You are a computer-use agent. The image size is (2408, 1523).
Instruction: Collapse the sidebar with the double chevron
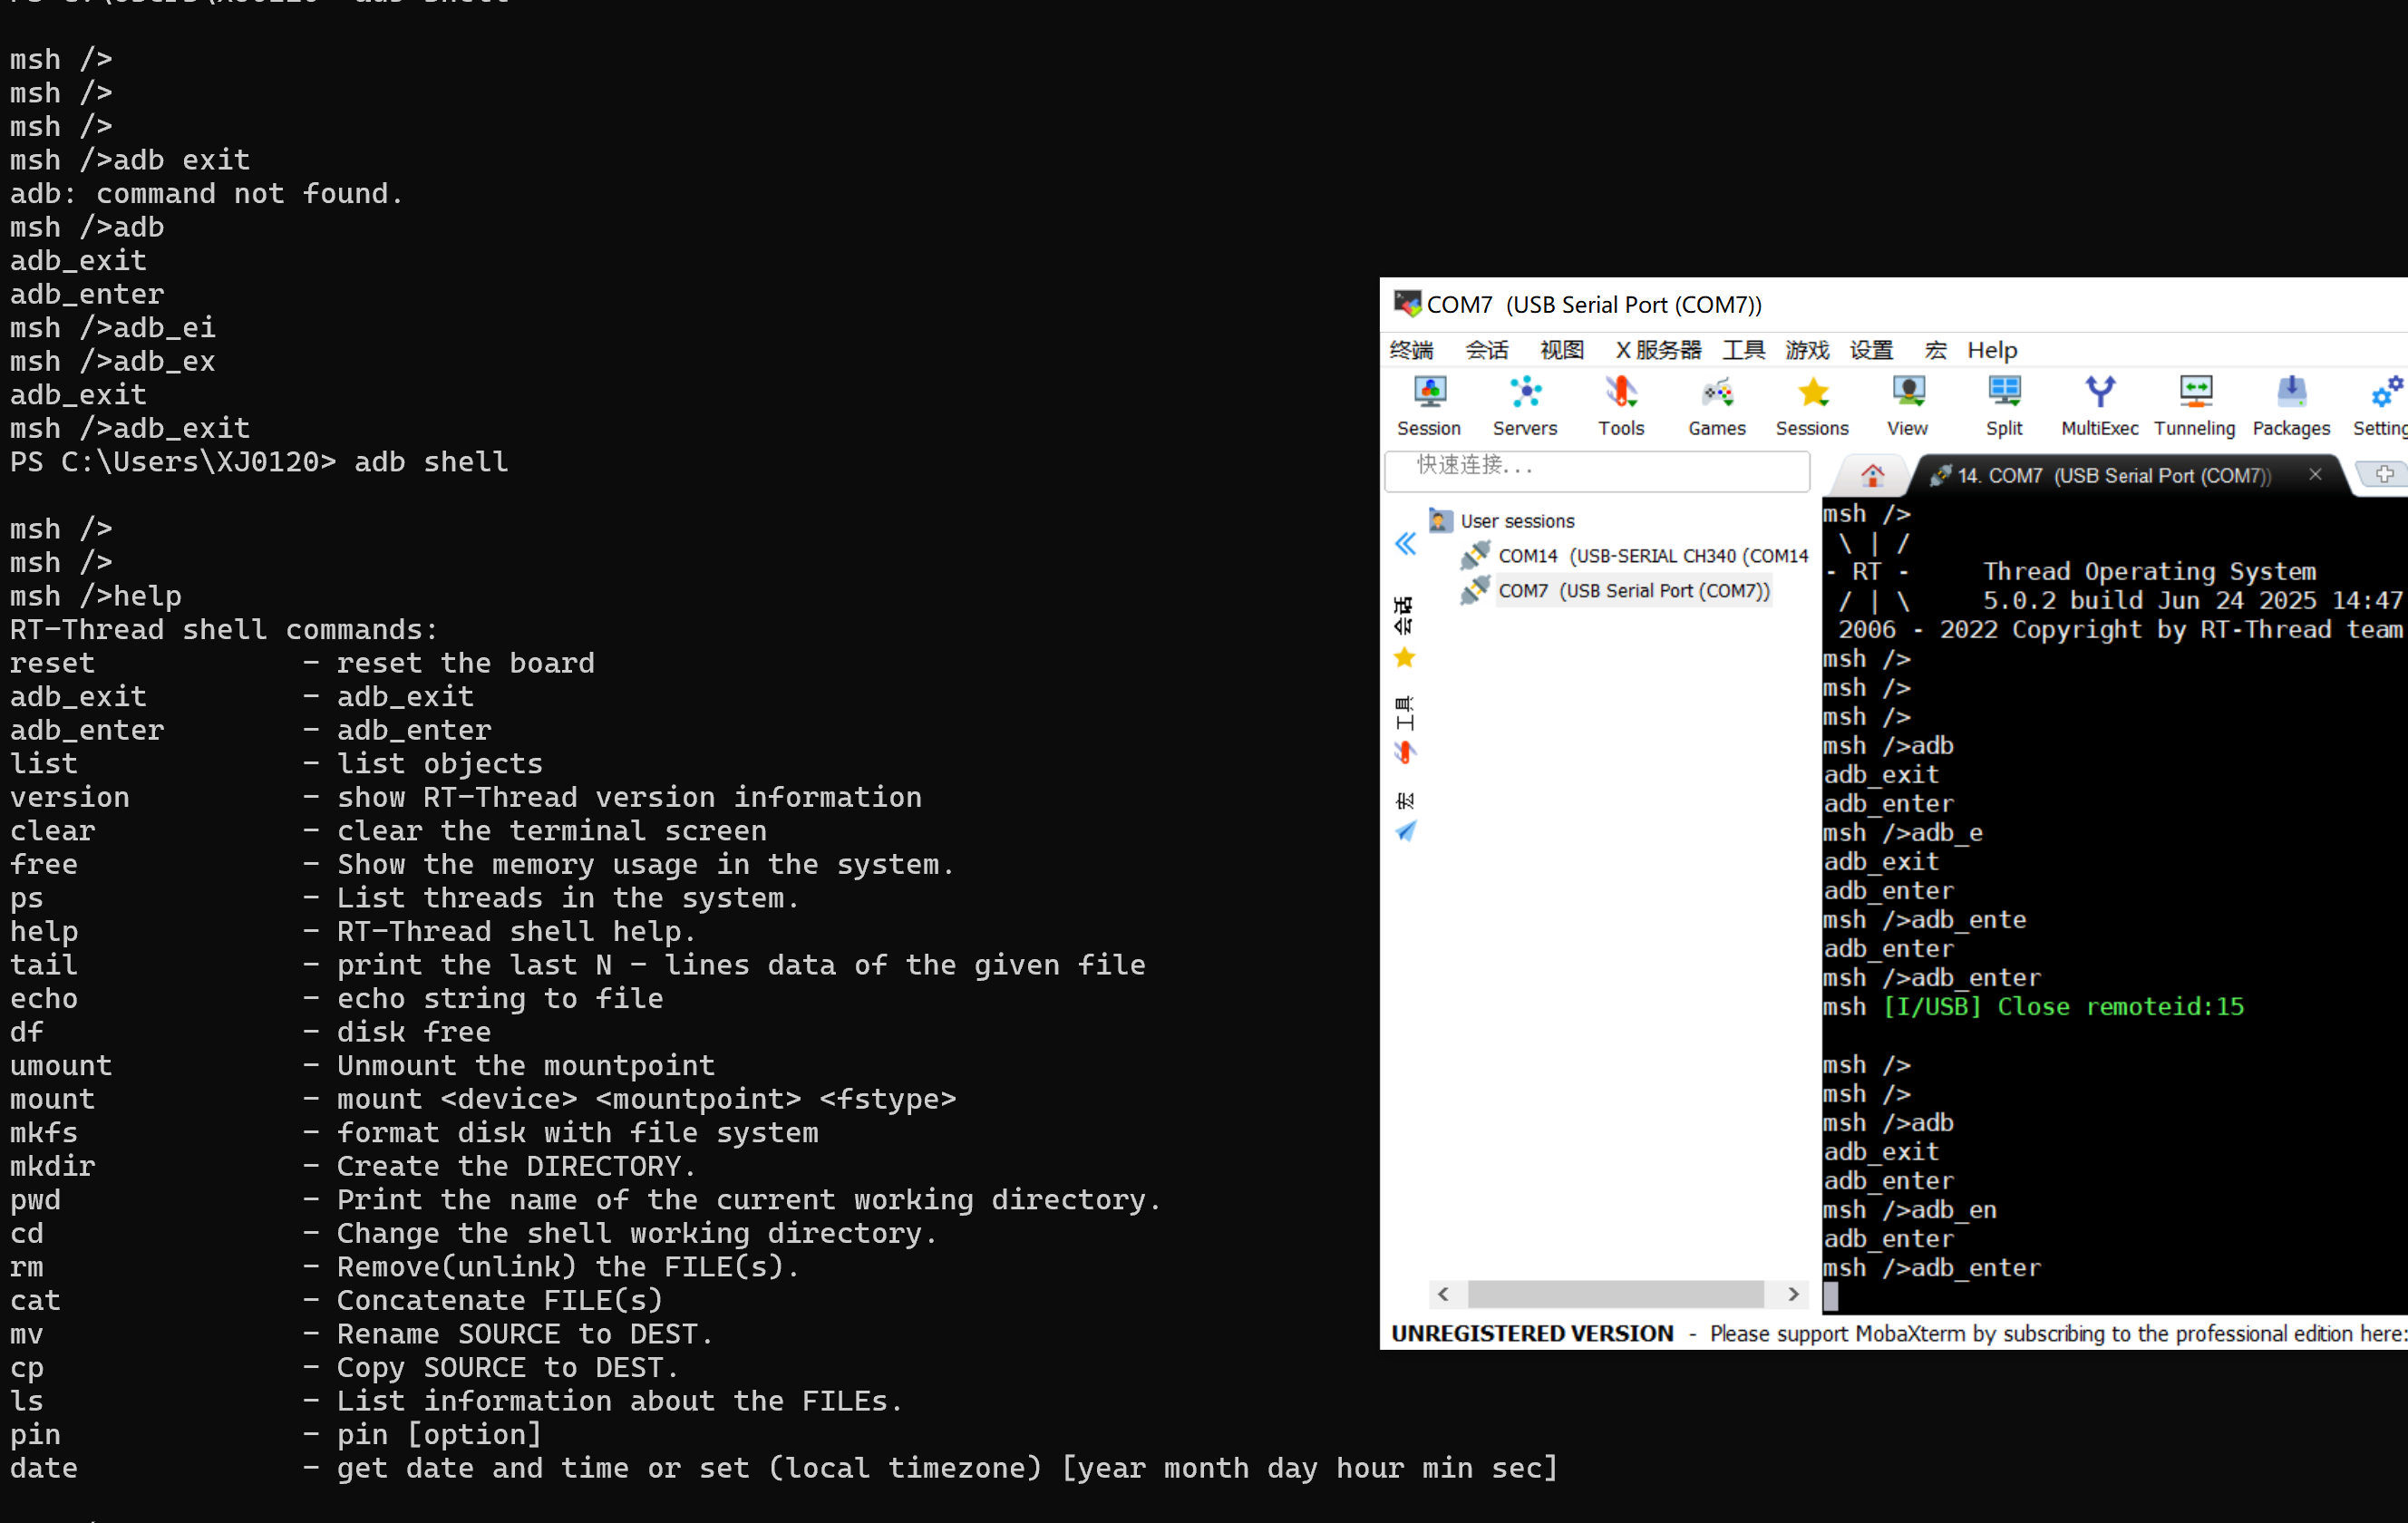coord(1405,545)
